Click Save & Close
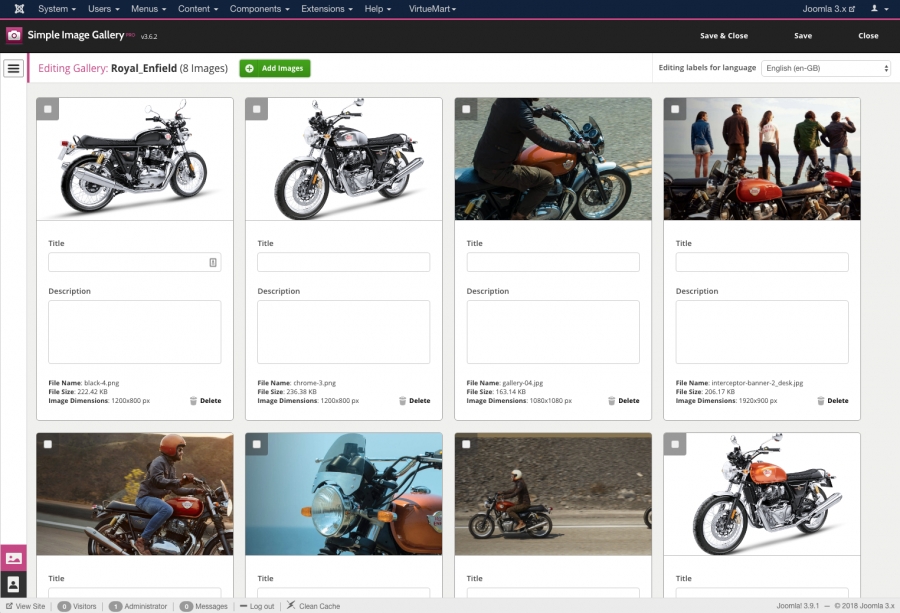Viewport: 900px width, 613px height. (x=724, y=36)
